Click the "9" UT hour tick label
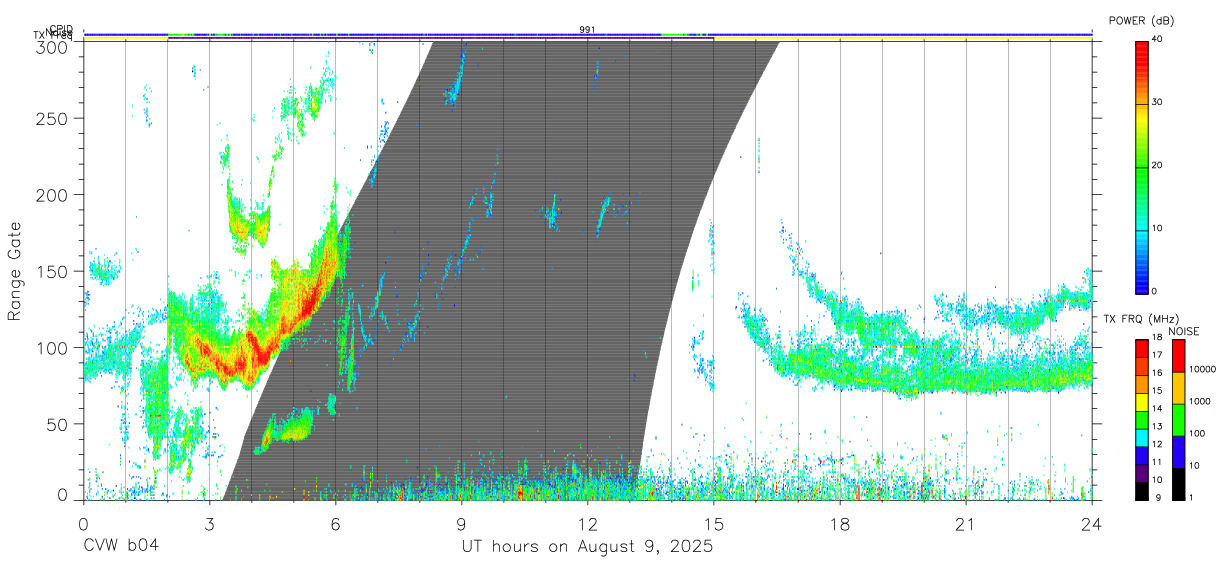The image size is (1228, 567). (461, 522)
